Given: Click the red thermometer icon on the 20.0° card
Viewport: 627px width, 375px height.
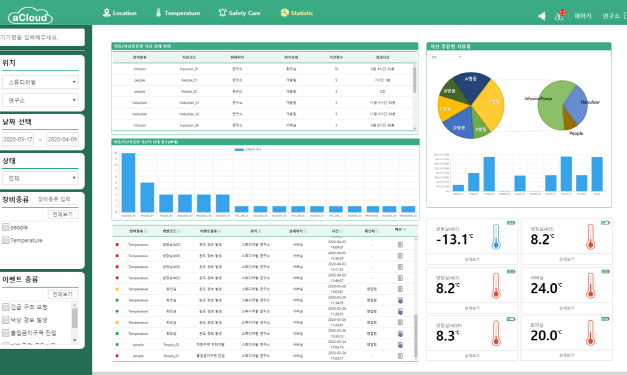Looking at the screenshot, I should click(590, 333).
